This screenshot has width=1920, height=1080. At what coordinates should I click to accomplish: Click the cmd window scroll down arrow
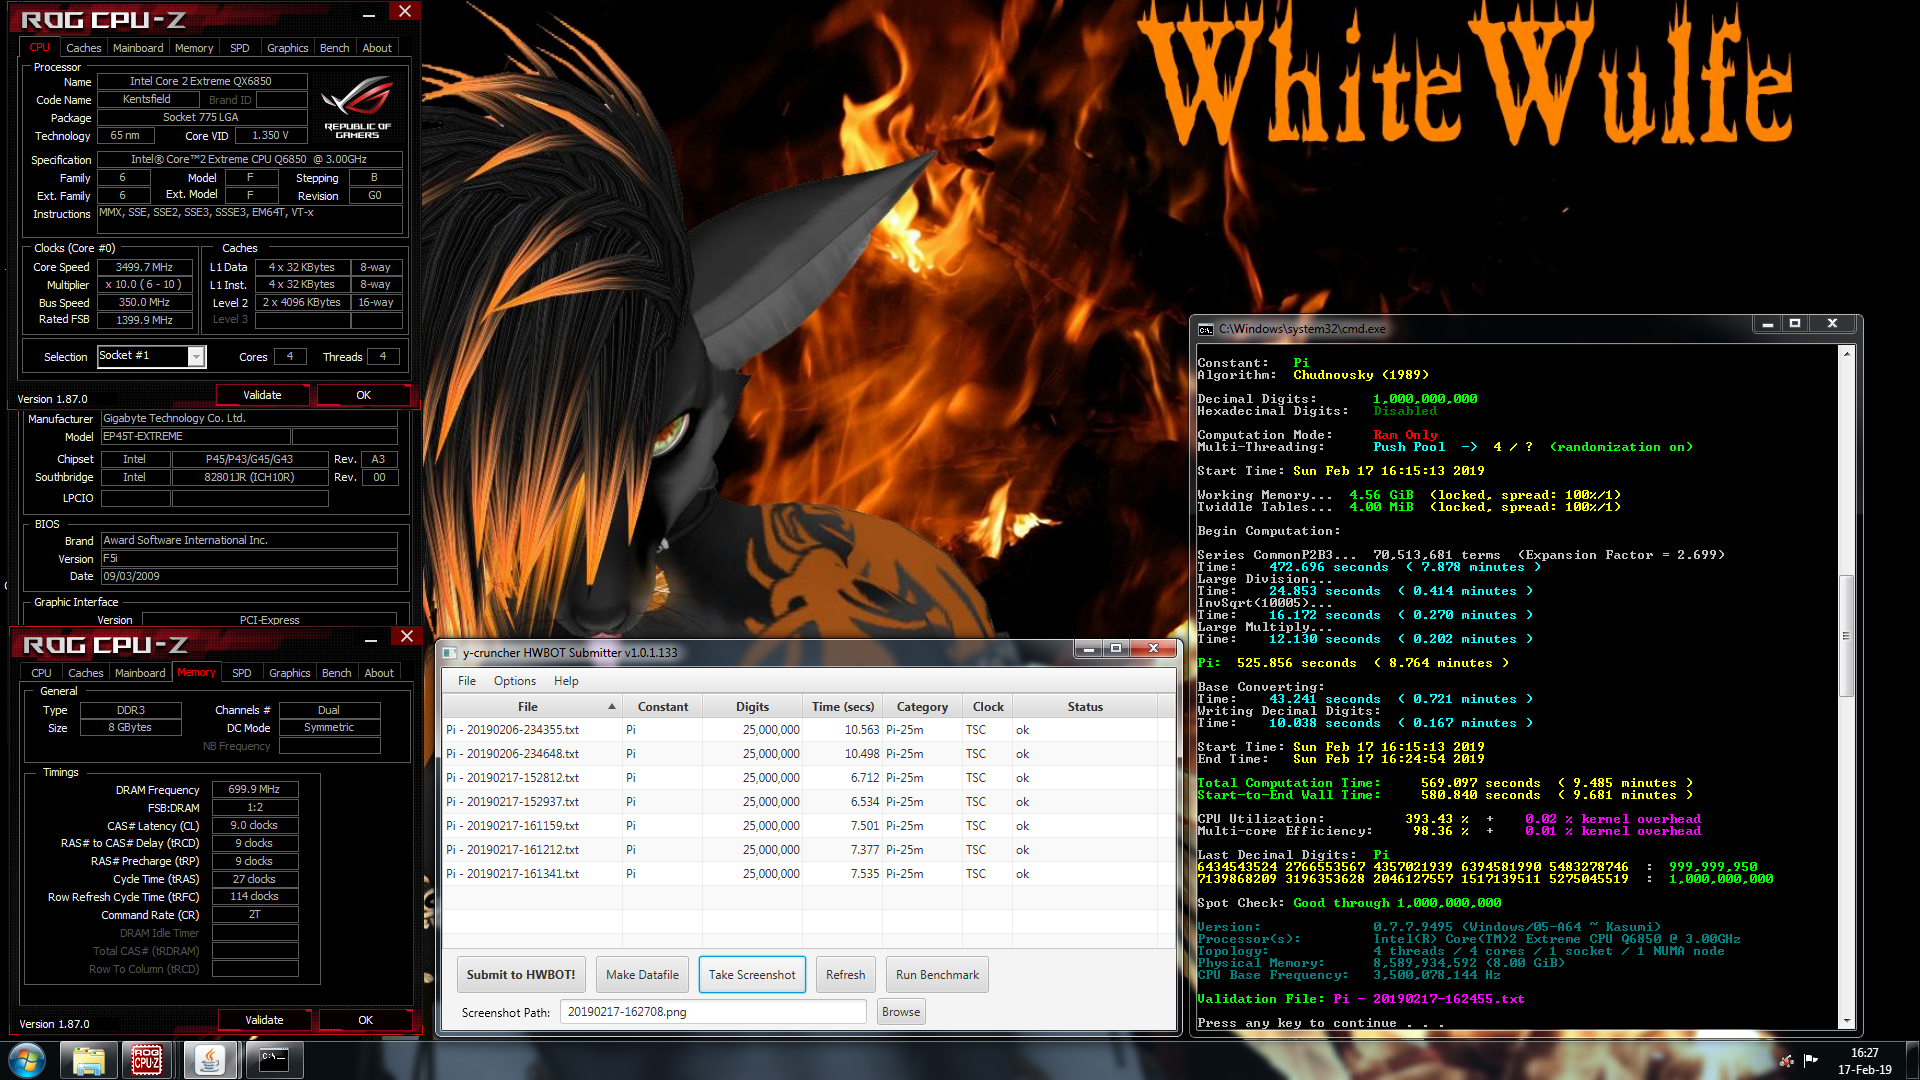[x=1846, y=1021]
